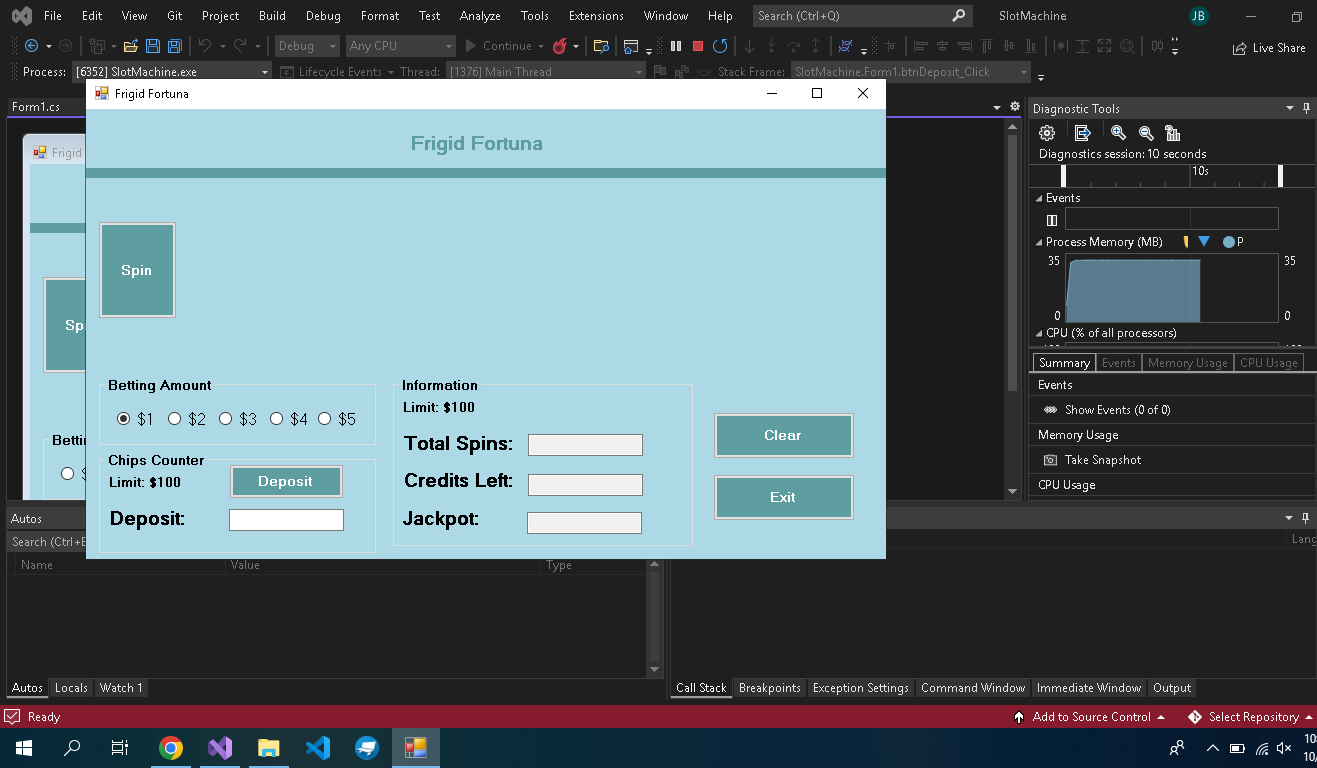This screenshot has width=1317, height=768.
Task: Click the Hot Reload flame icon
Action: 560,46
